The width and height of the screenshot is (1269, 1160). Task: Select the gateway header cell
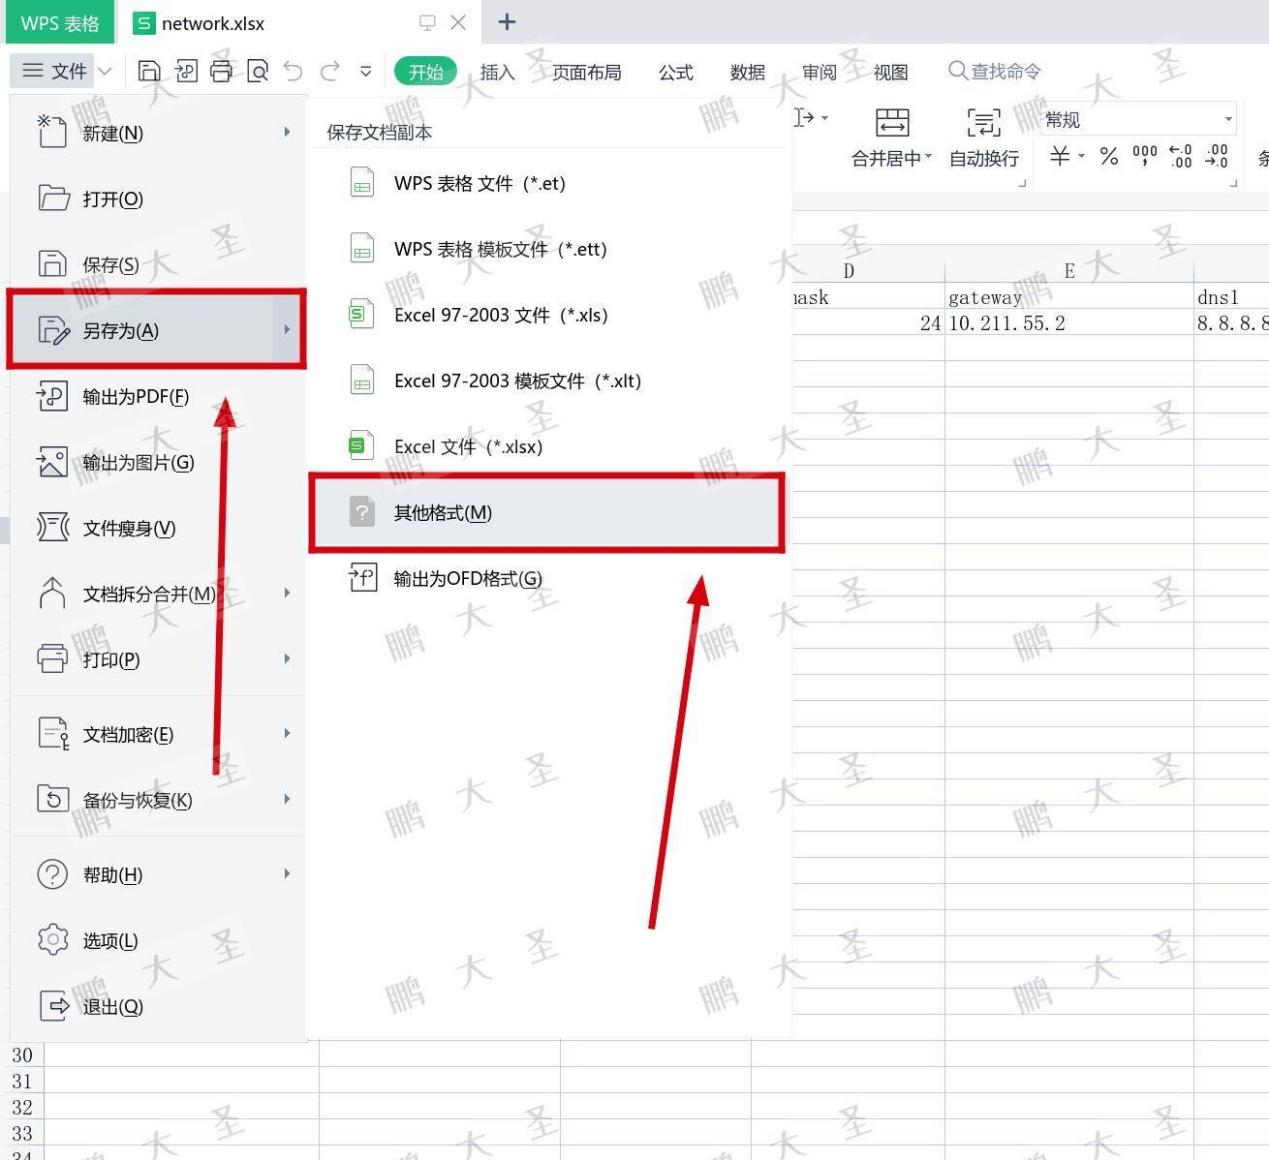(x=1069, y=297)
